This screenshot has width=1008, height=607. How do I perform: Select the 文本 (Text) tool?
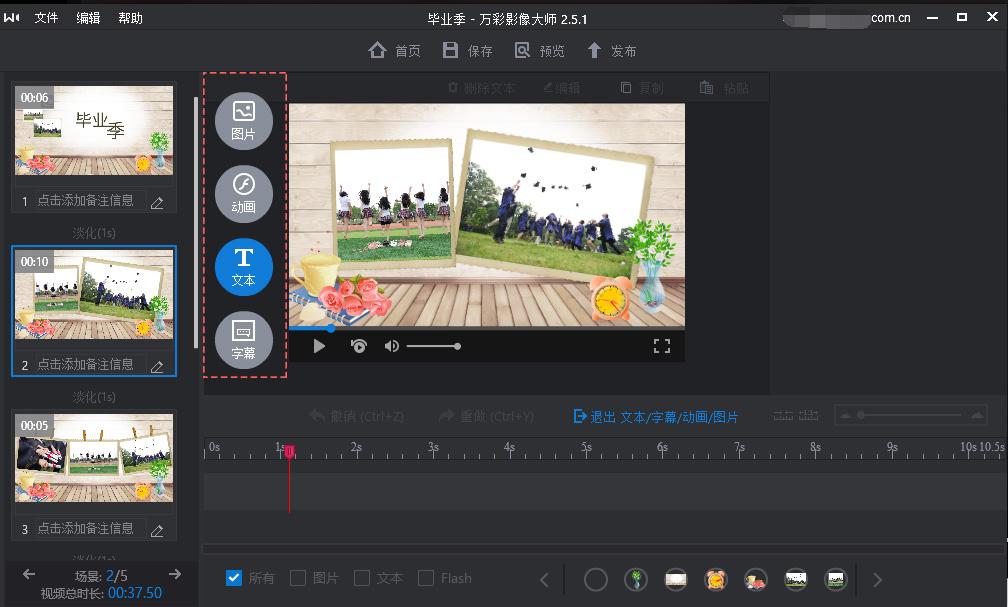pyautogui.click(x=244, y=267)
